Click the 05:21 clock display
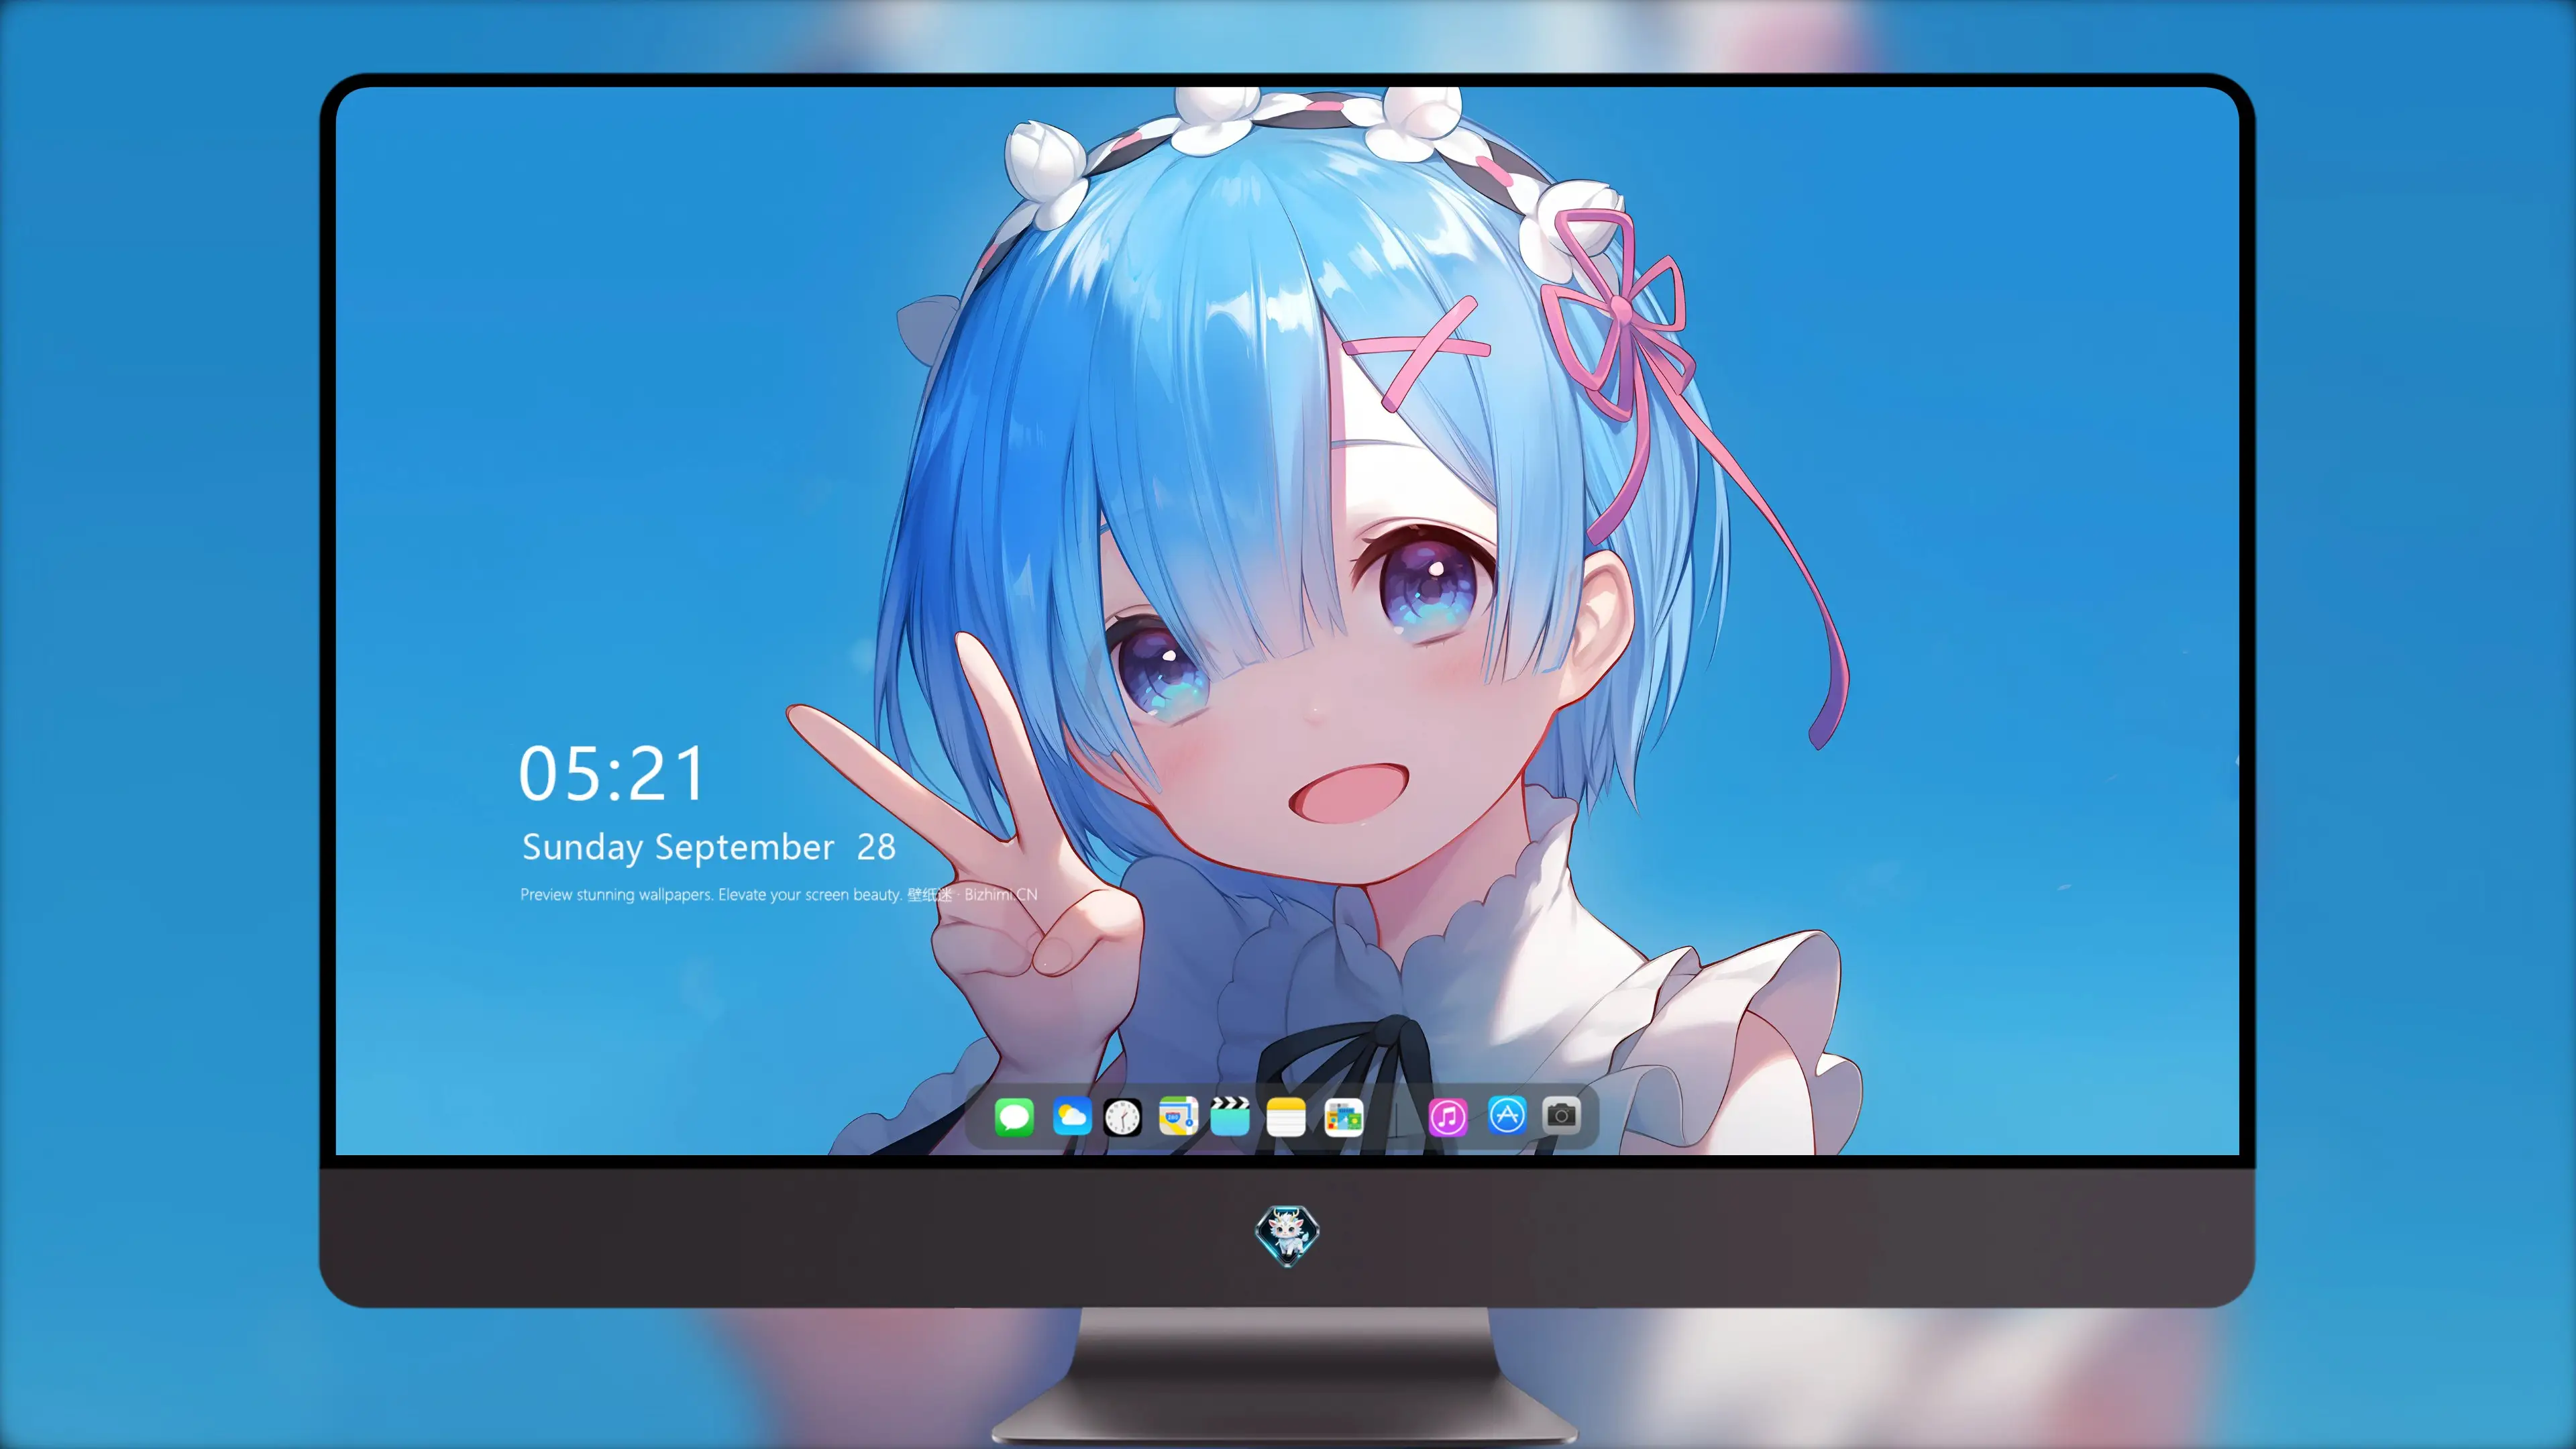Viewport: 2576px width, 1449px height. click(x=612, y=774)
